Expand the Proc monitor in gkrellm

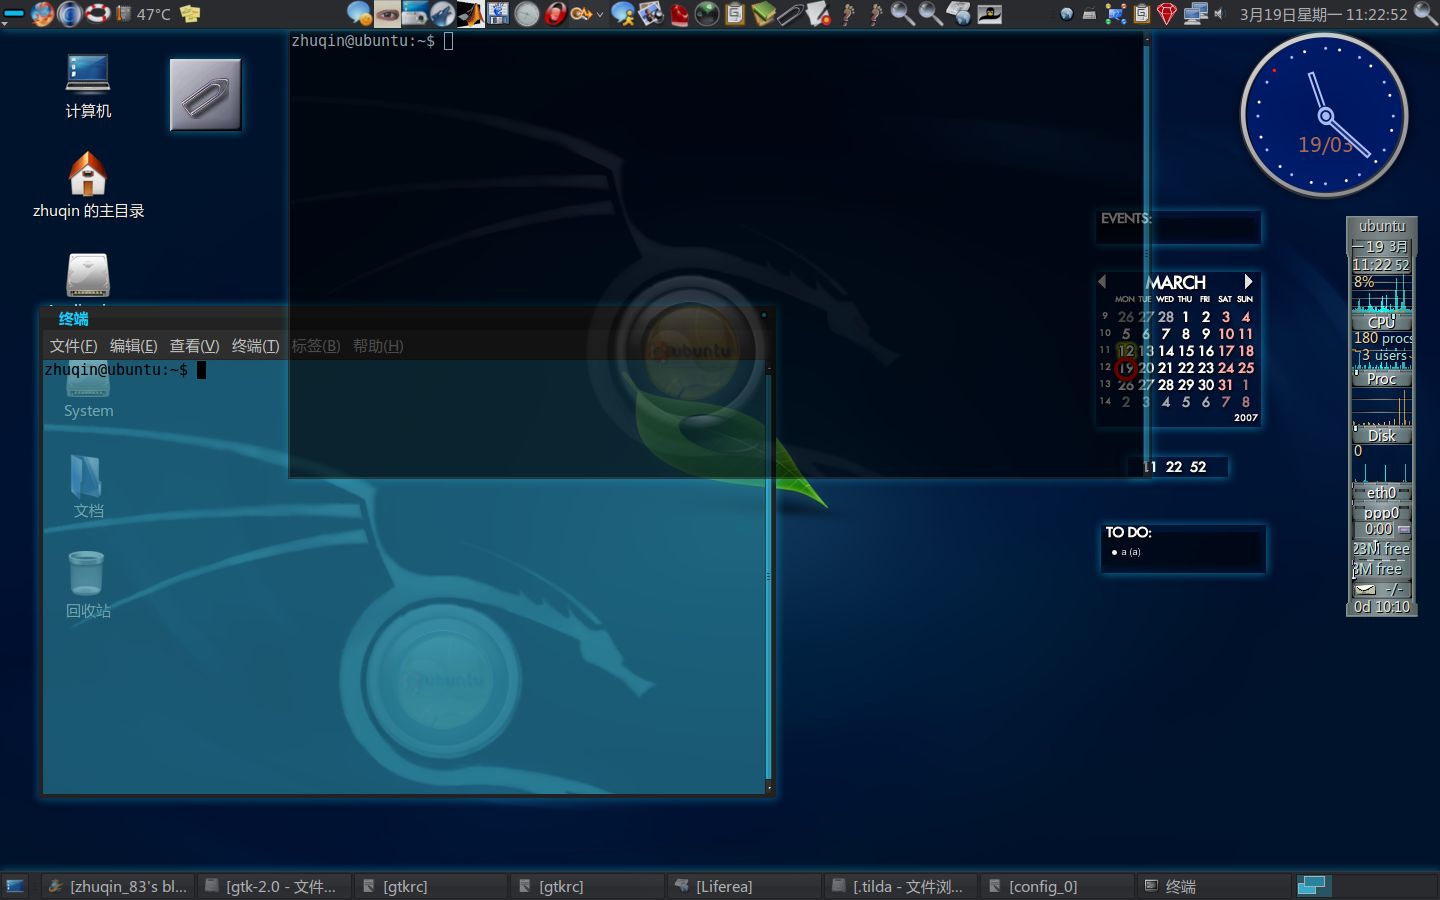1381,379
